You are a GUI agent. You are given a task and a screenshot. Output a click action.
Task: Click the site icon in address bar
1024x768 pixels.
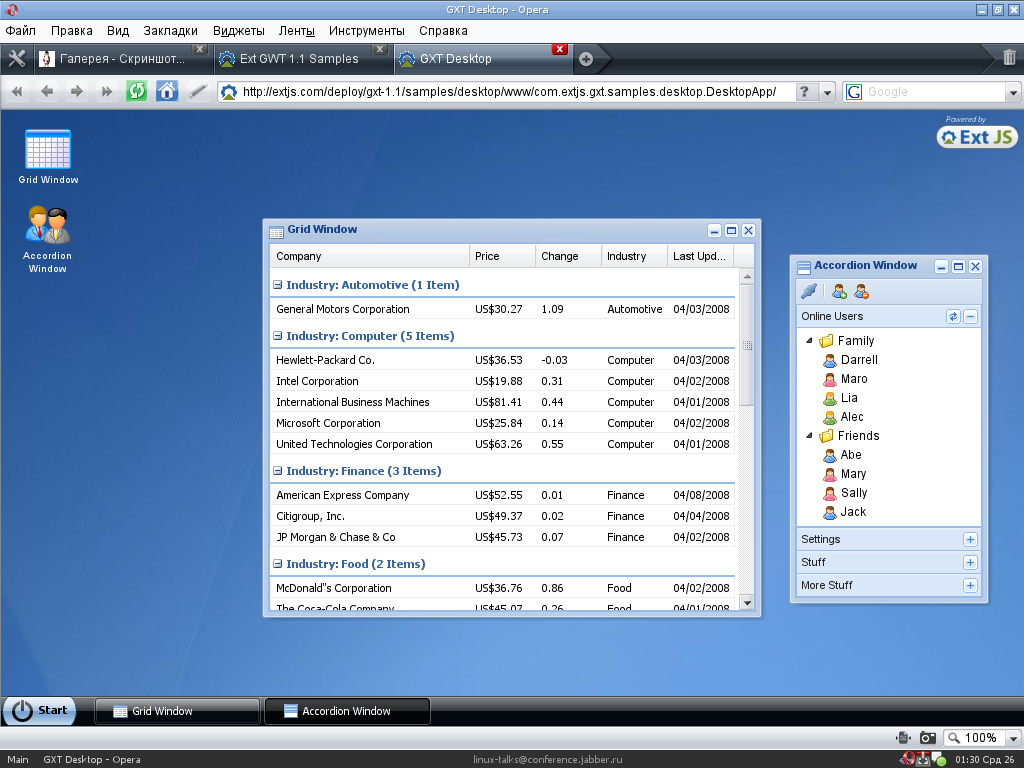tap(229, 92)
